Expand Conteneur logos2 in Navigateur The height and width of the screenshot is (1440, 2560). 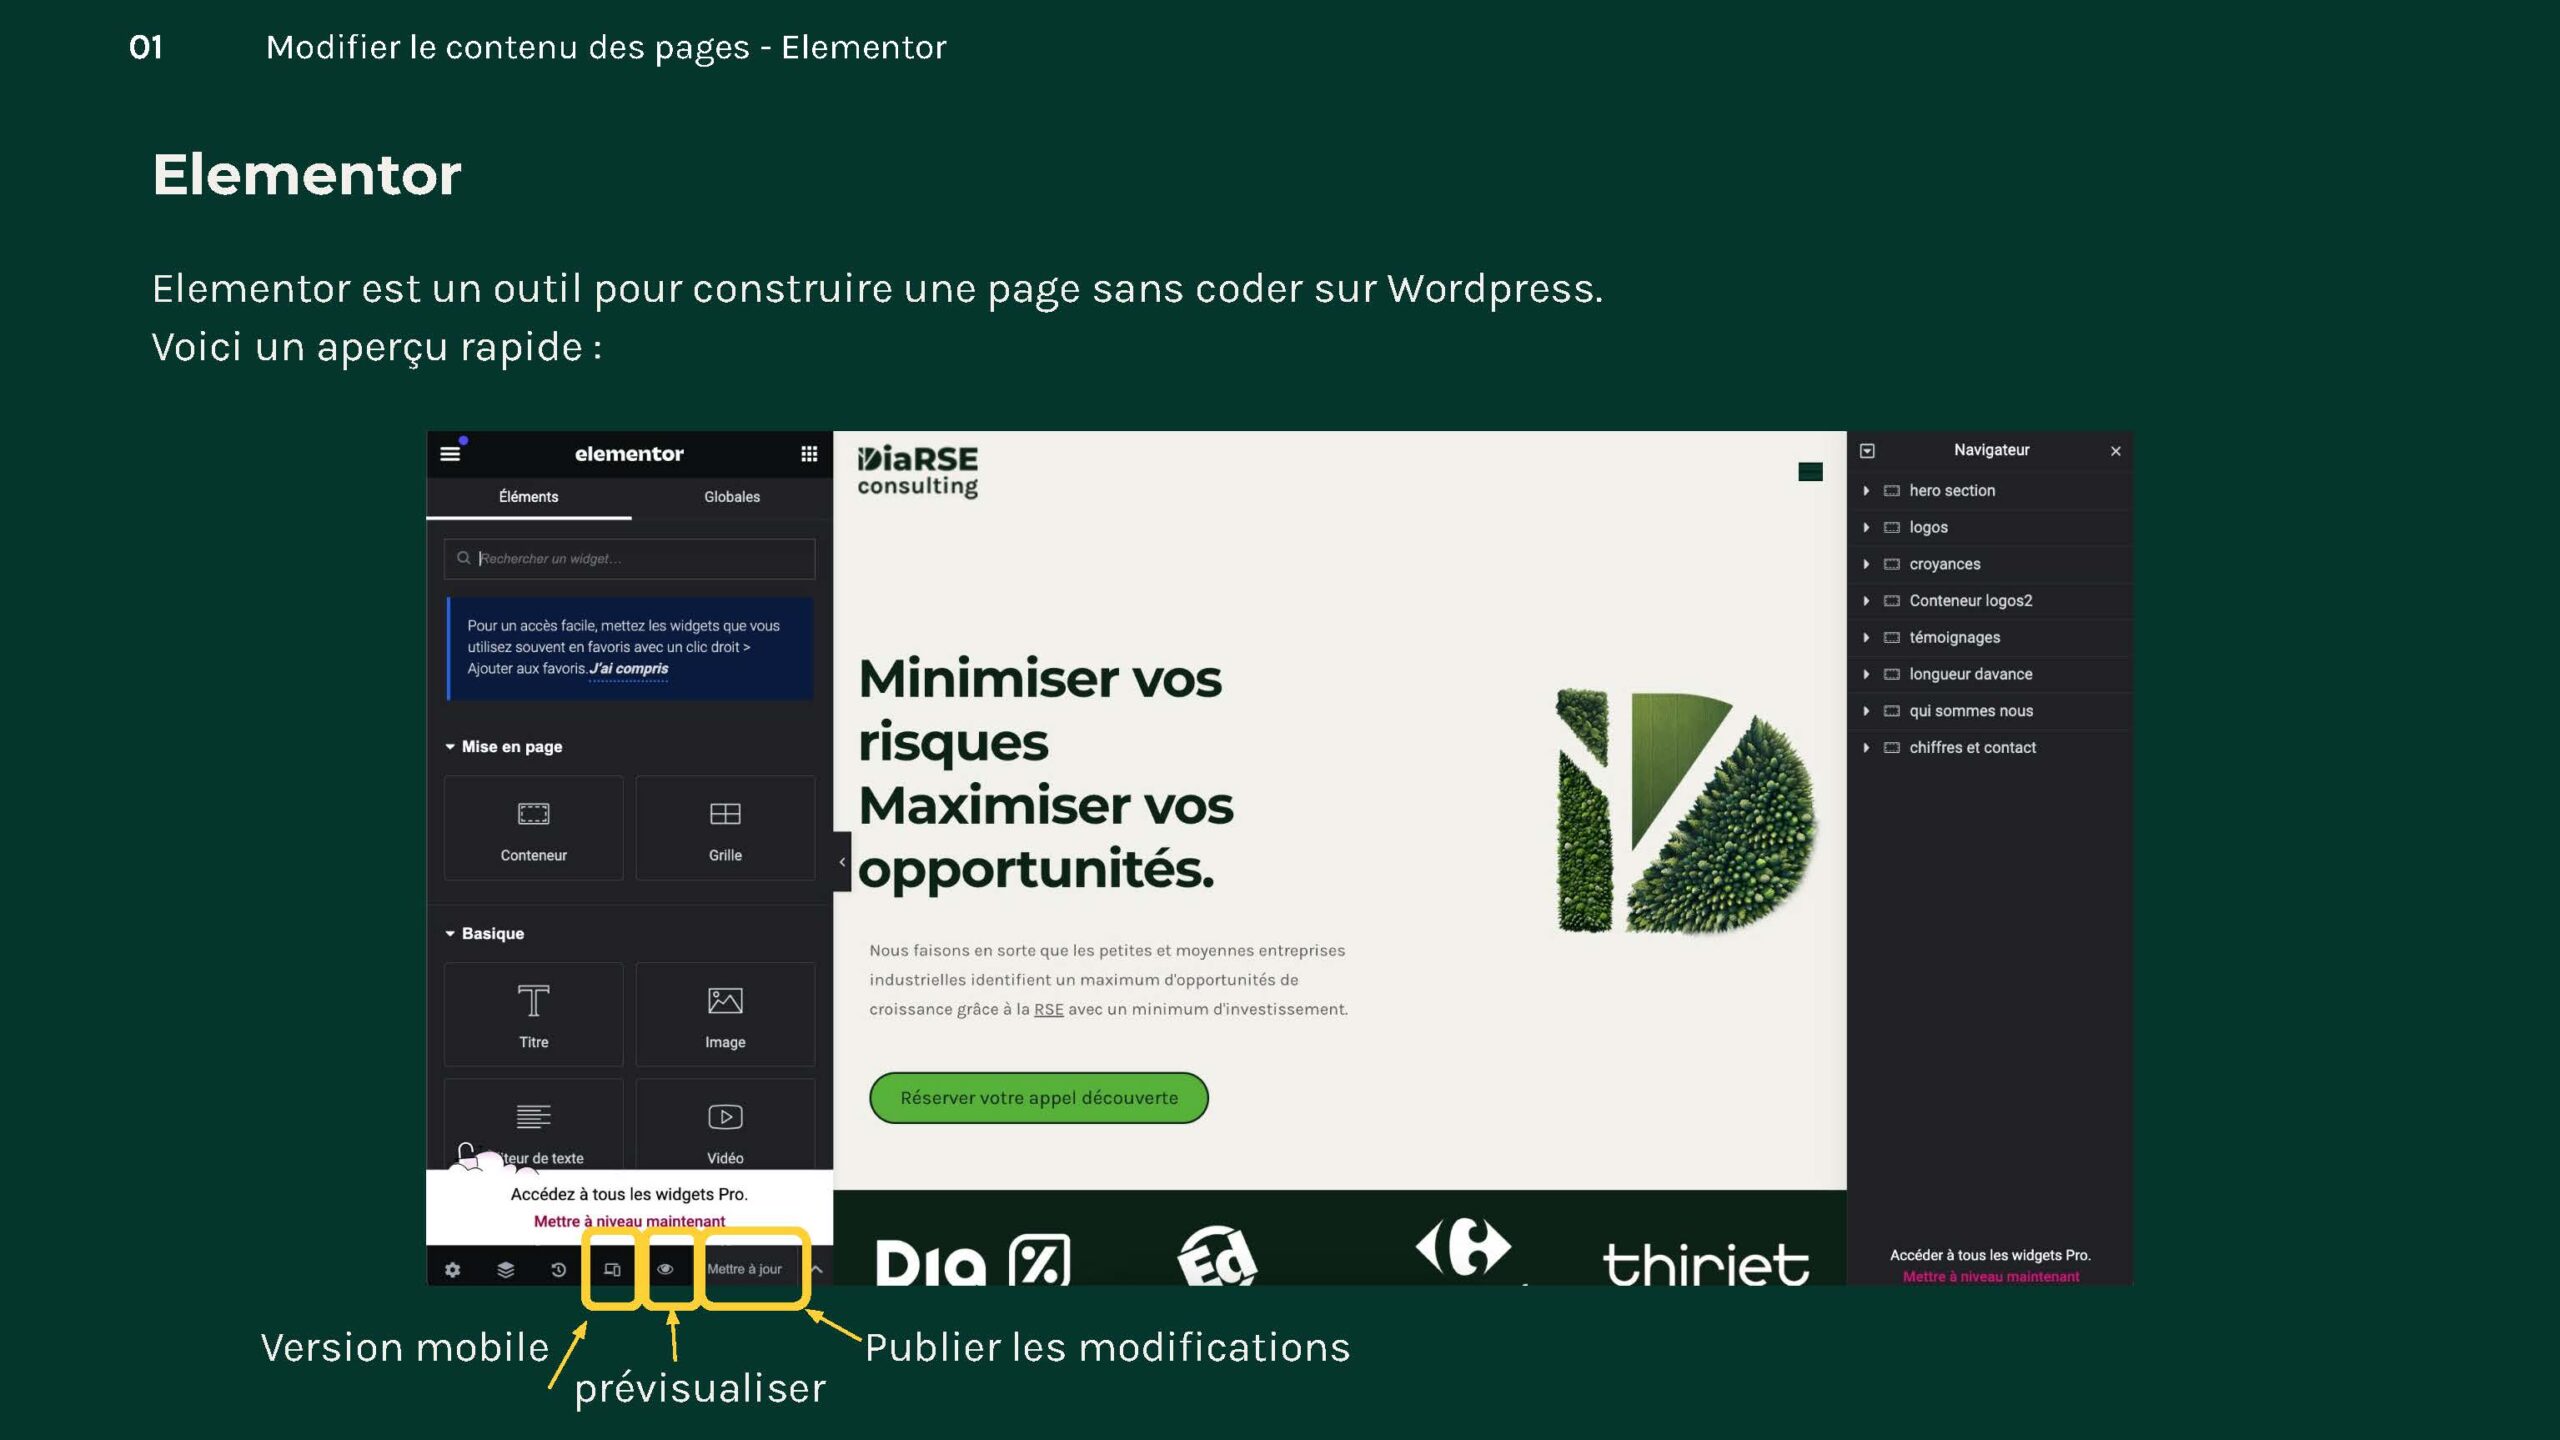(1866, 601)
